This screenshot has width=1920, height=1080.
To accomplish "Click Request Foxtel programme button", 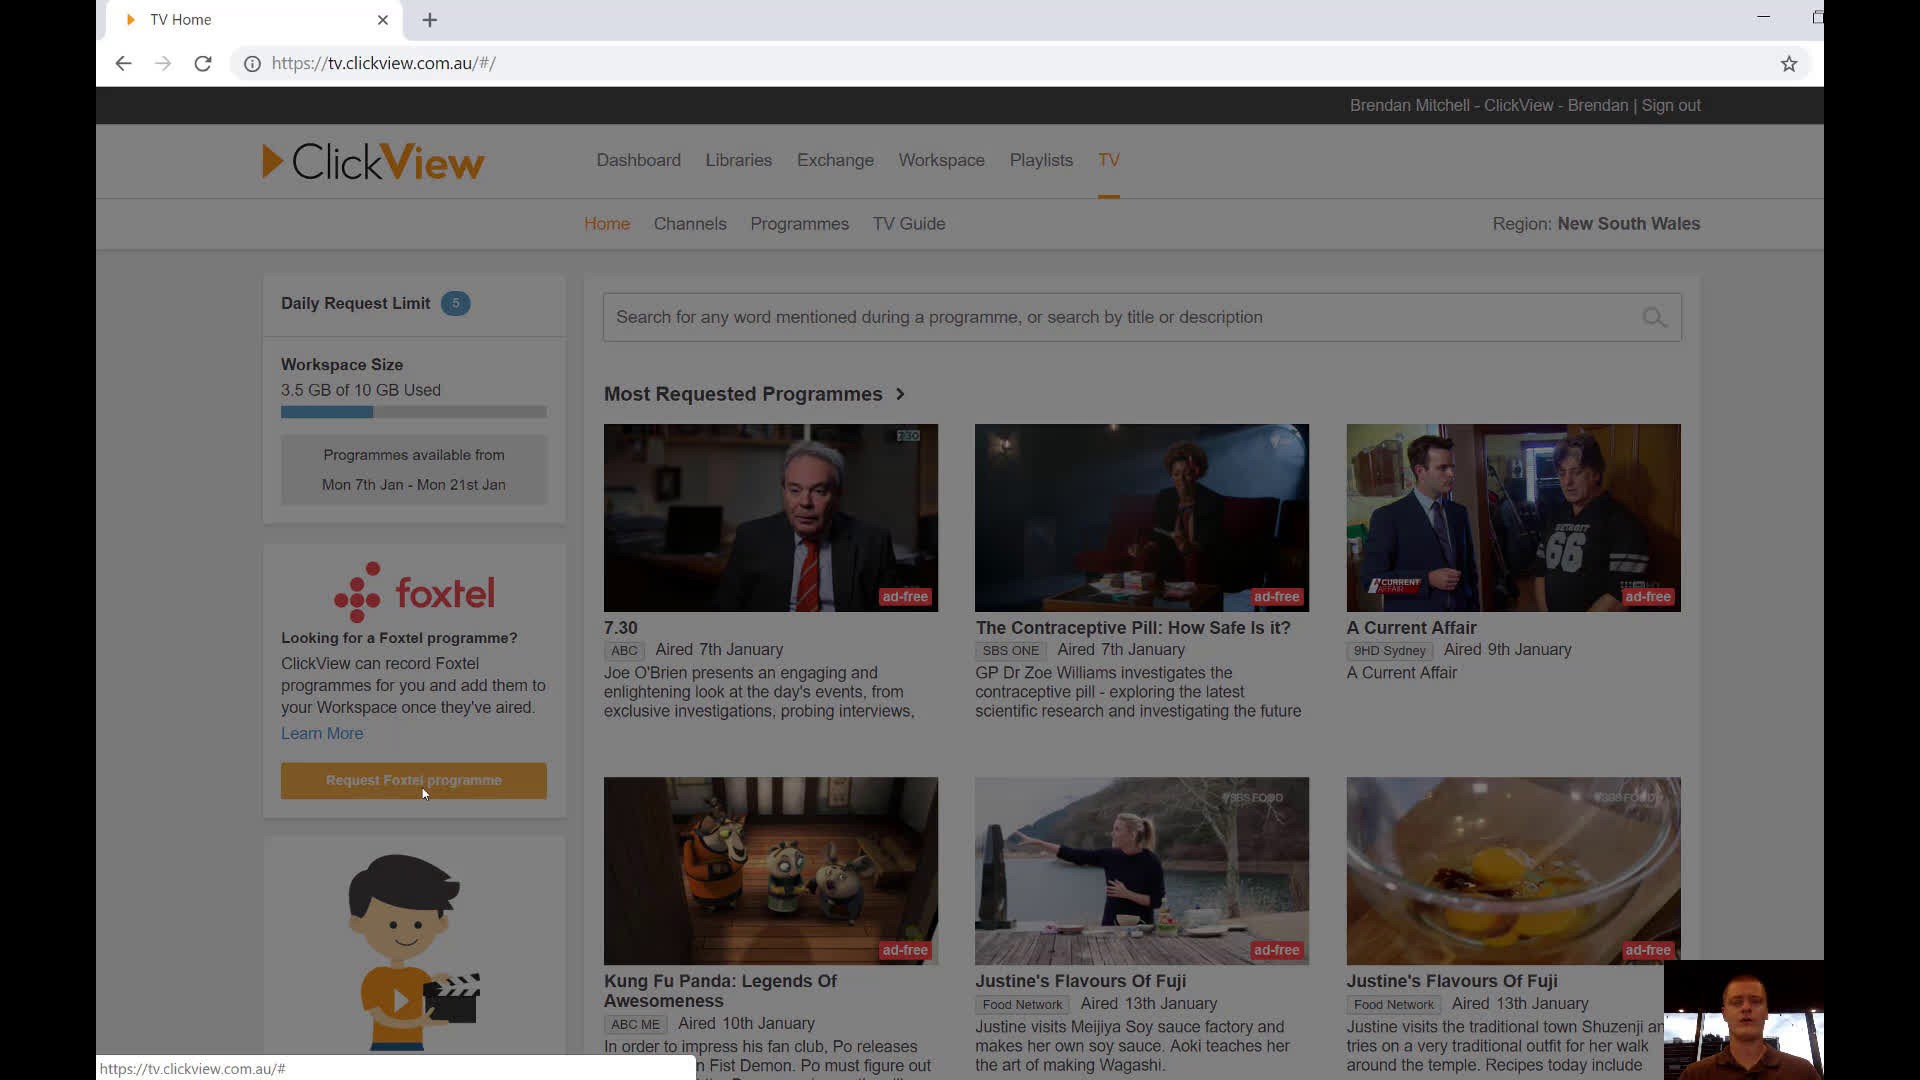I will 413,780.
